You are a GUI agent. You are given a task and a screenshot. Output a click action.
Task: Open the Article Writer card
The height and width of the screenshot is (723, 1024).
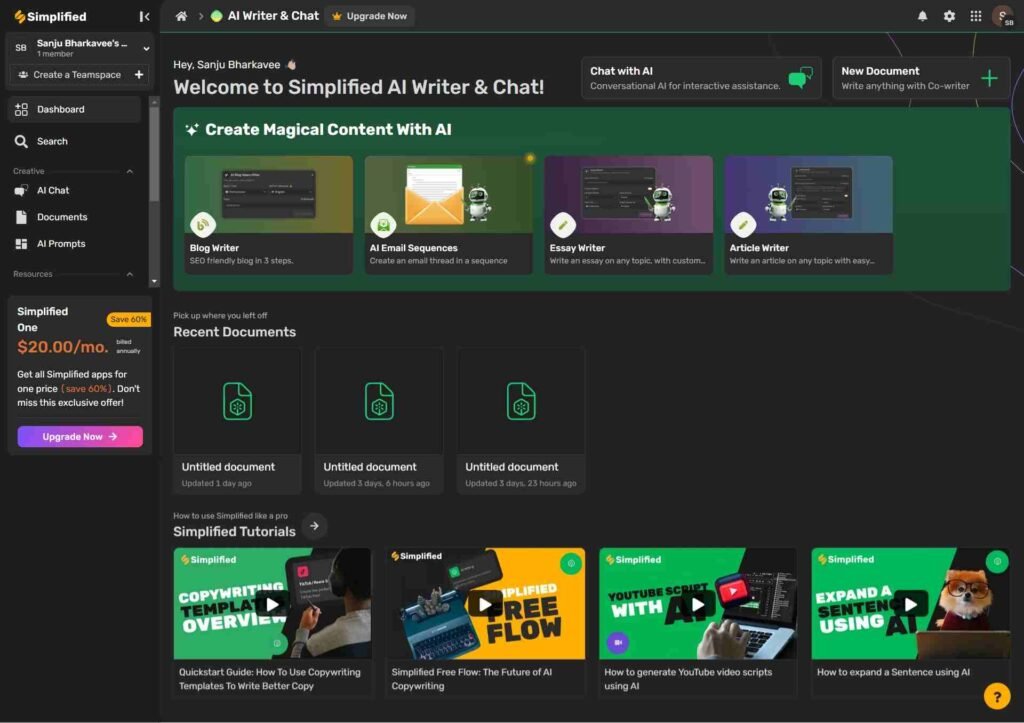(808, 214)
